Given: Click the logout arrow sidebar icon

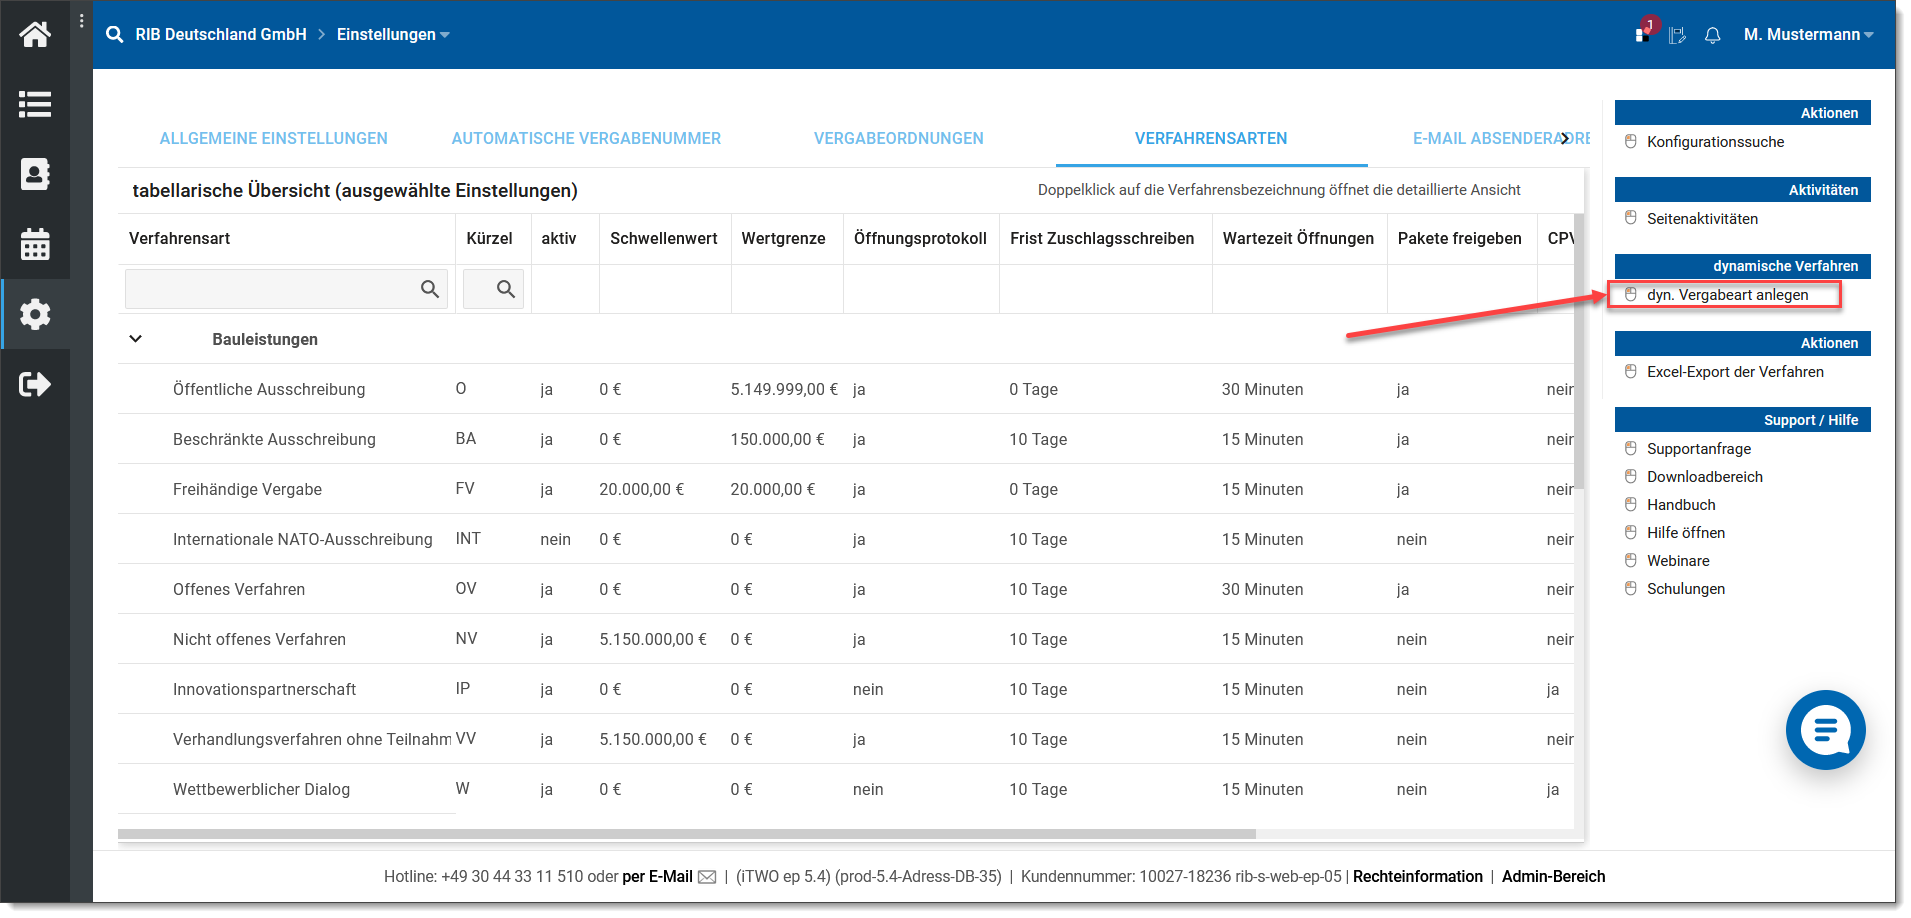Looking at the screenshot, I should [x=35, y=384].
